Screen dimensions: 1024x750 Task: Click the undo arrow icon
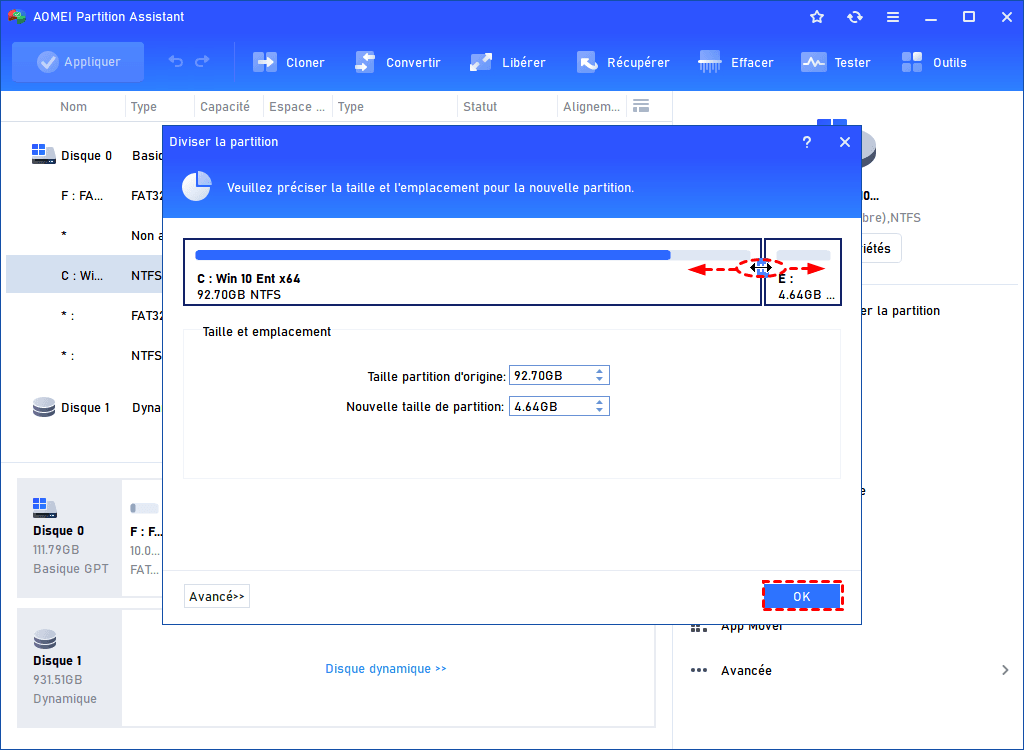[x=176, y=61]
